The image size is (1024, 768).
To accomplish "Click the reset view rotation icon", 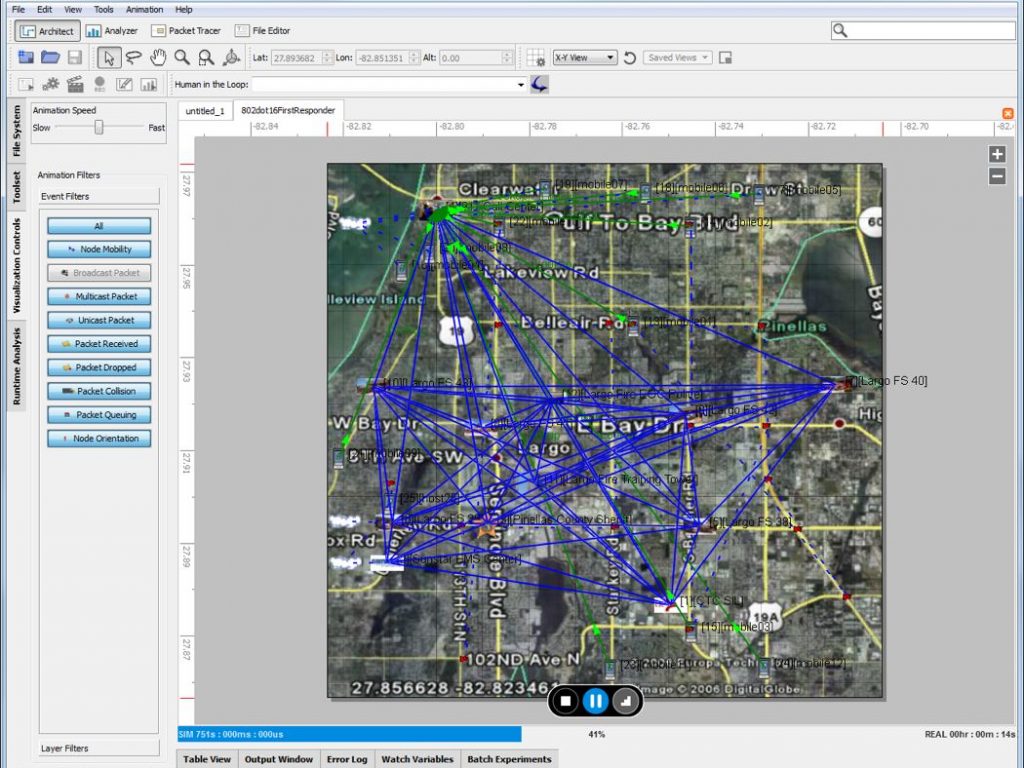I will 630,58.
